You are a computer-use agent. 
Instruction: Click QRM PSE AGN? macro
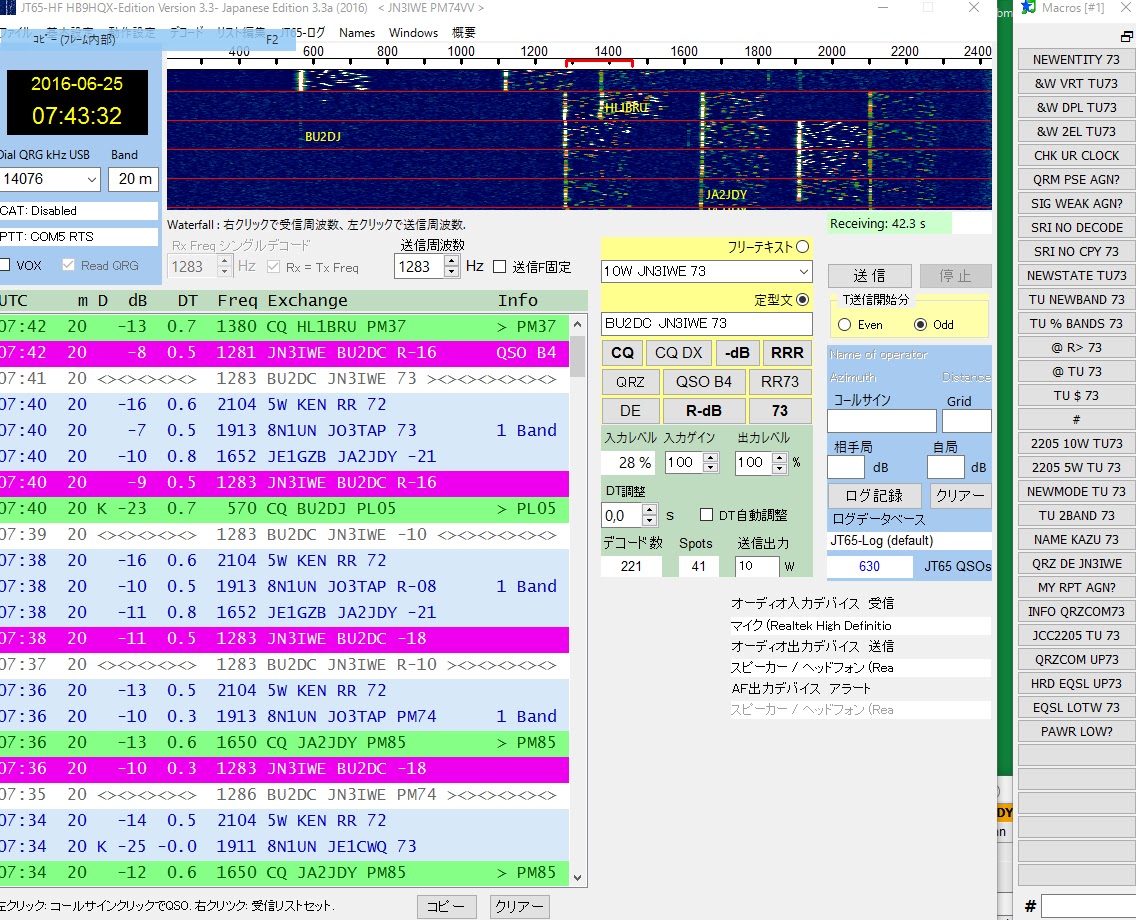pos(1076,179)
